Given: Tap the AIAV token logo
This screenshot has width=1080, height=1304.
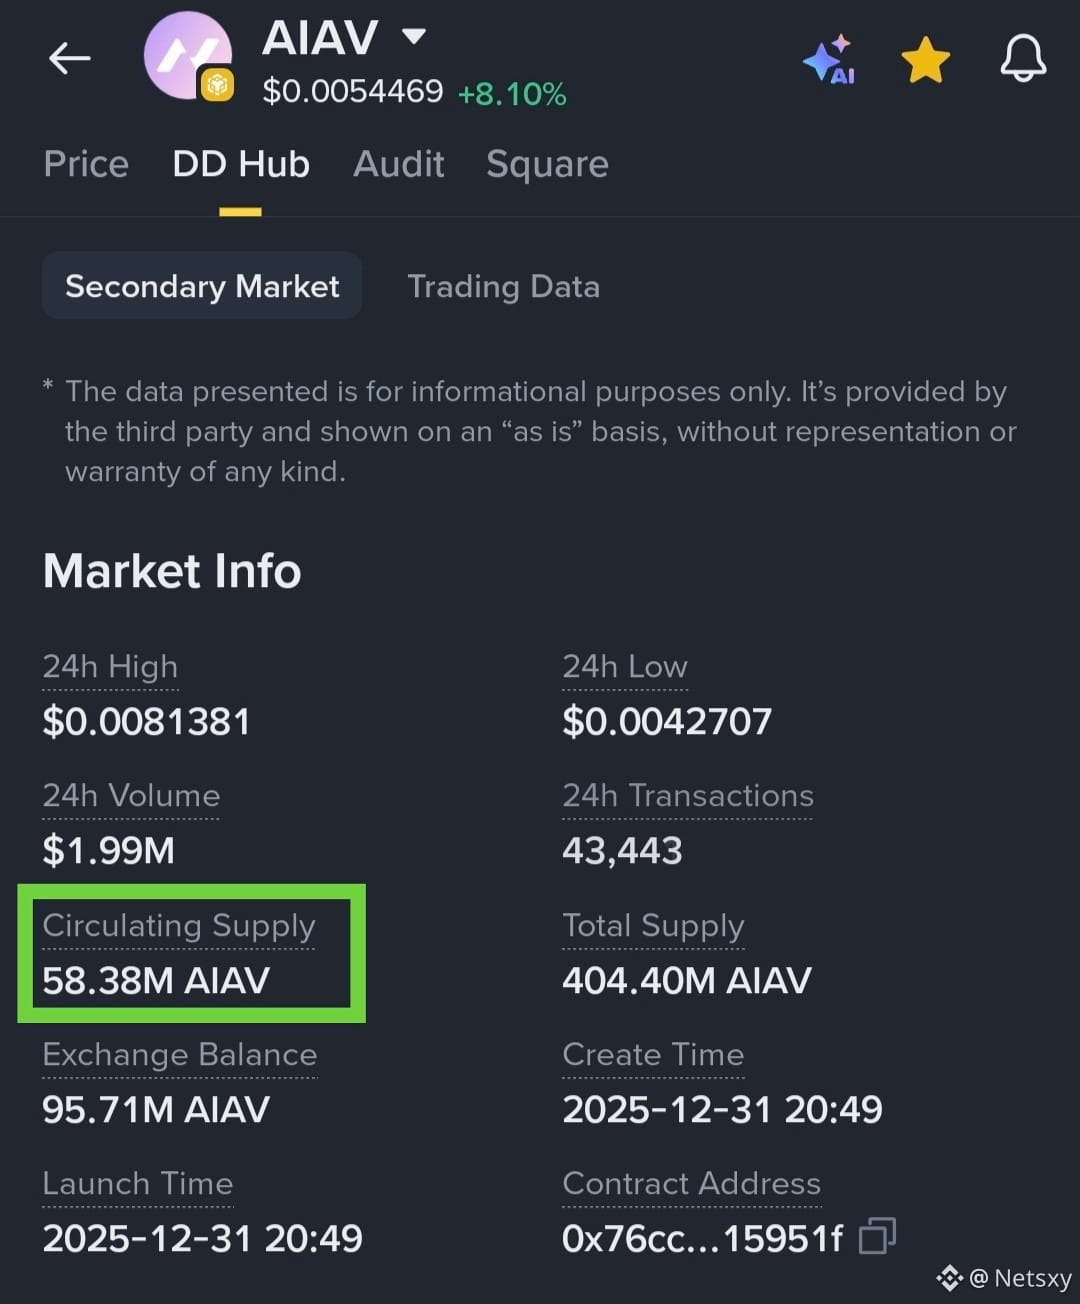Looking at the screenshot, I should click(x=189, y=56).
